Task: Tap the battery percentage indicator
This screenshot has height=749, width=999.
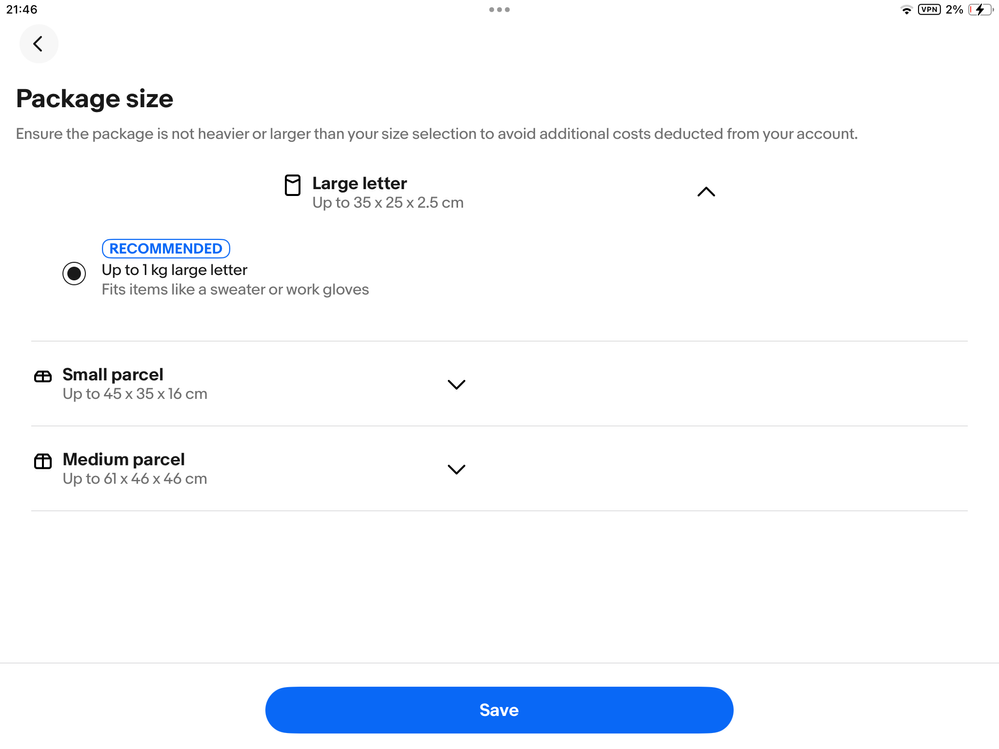Action: [954, 10]
